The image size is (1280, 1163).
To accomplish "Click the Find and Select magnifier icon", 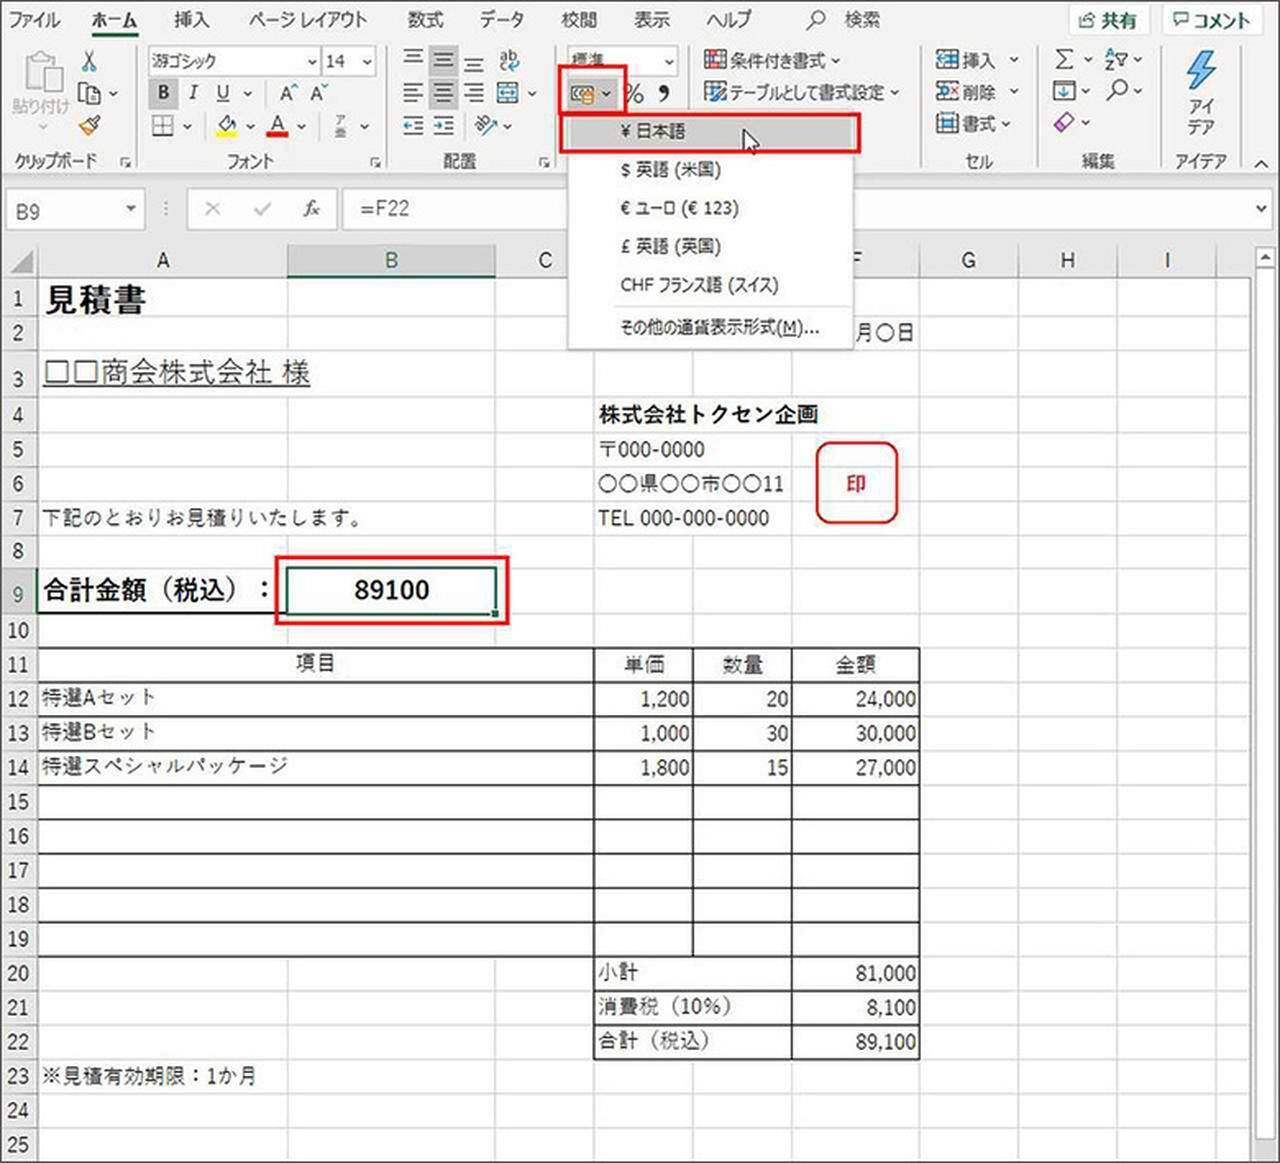I will pyautogui.click(x=1117, y=91).
